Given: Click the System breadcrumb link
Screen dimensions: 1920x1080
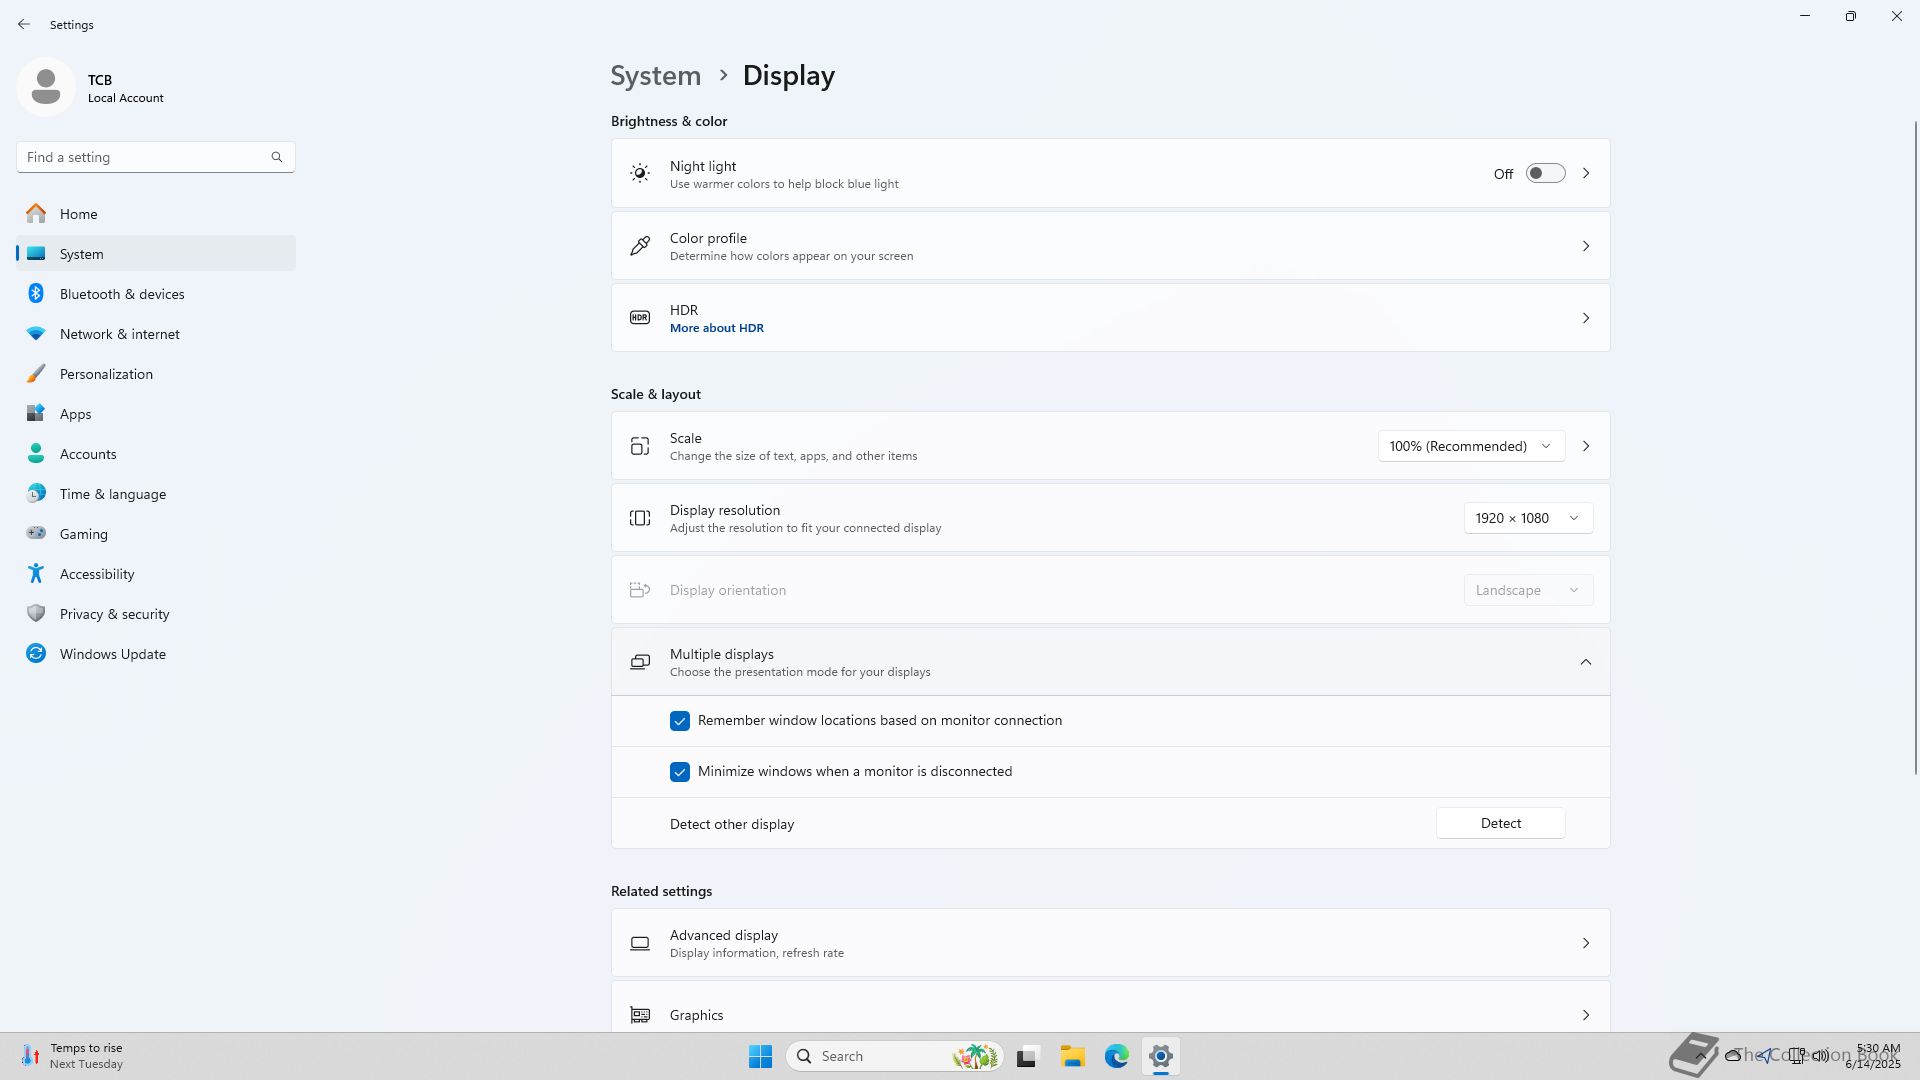Looking at the screenshot, I should tap(656, 76).
